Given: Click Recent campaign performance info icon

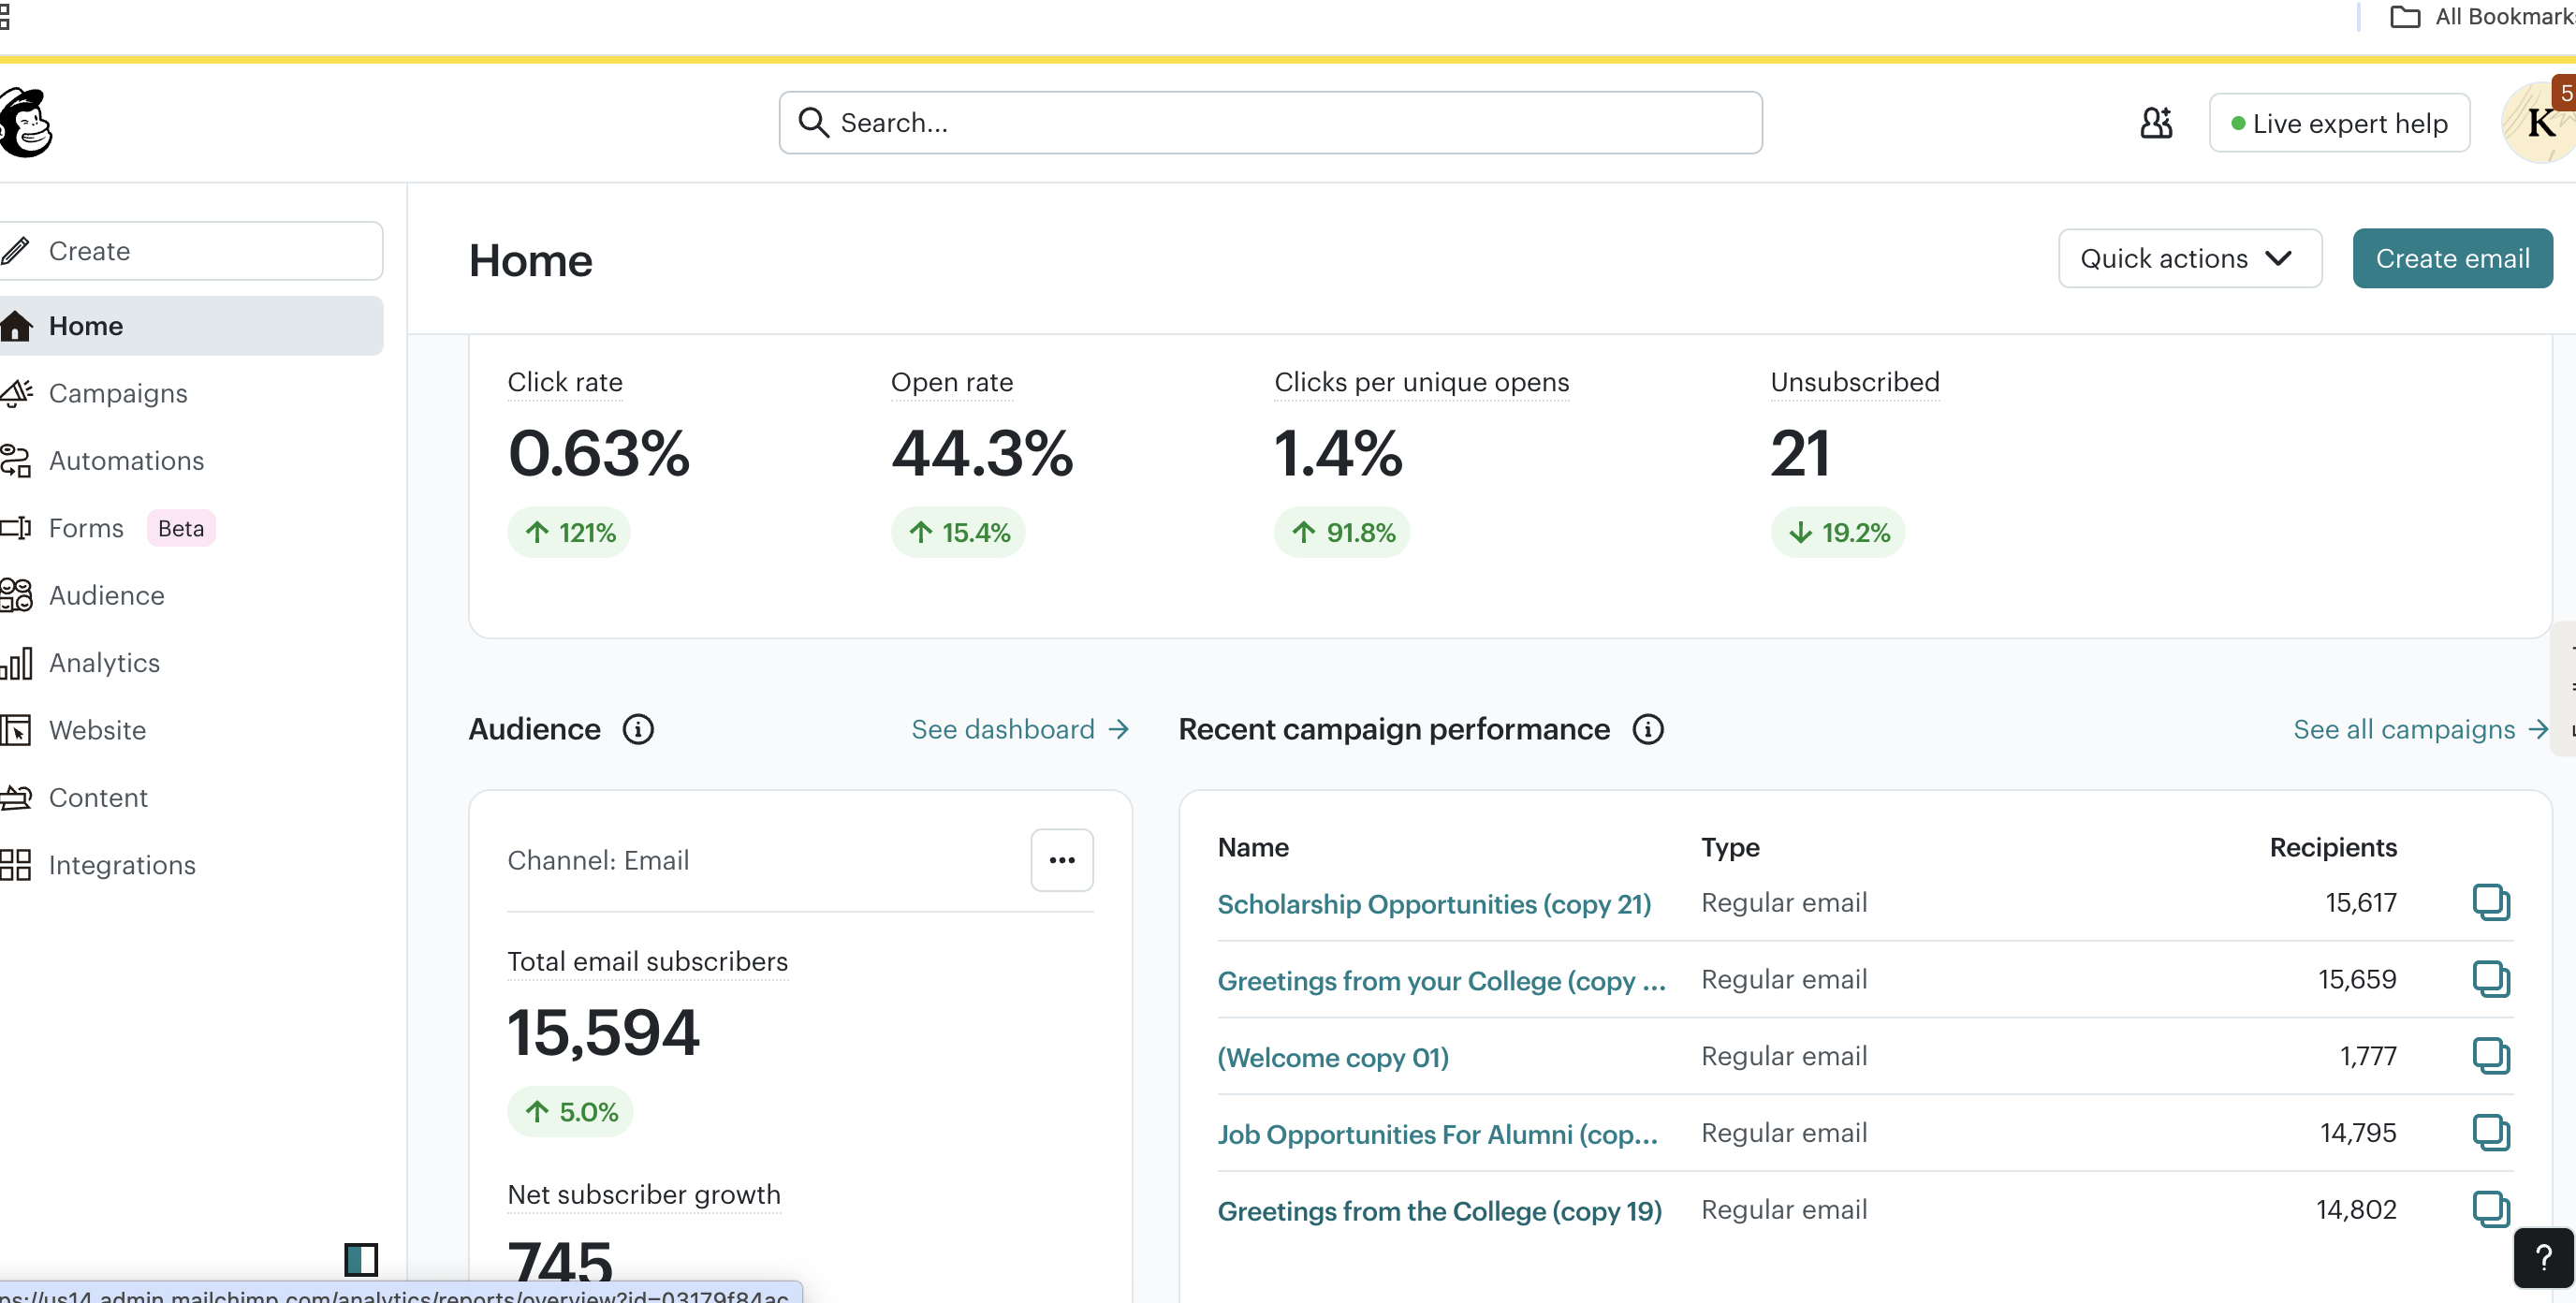Looking at the screenshot, I should pyautogui.click(x=1647, y=729).
